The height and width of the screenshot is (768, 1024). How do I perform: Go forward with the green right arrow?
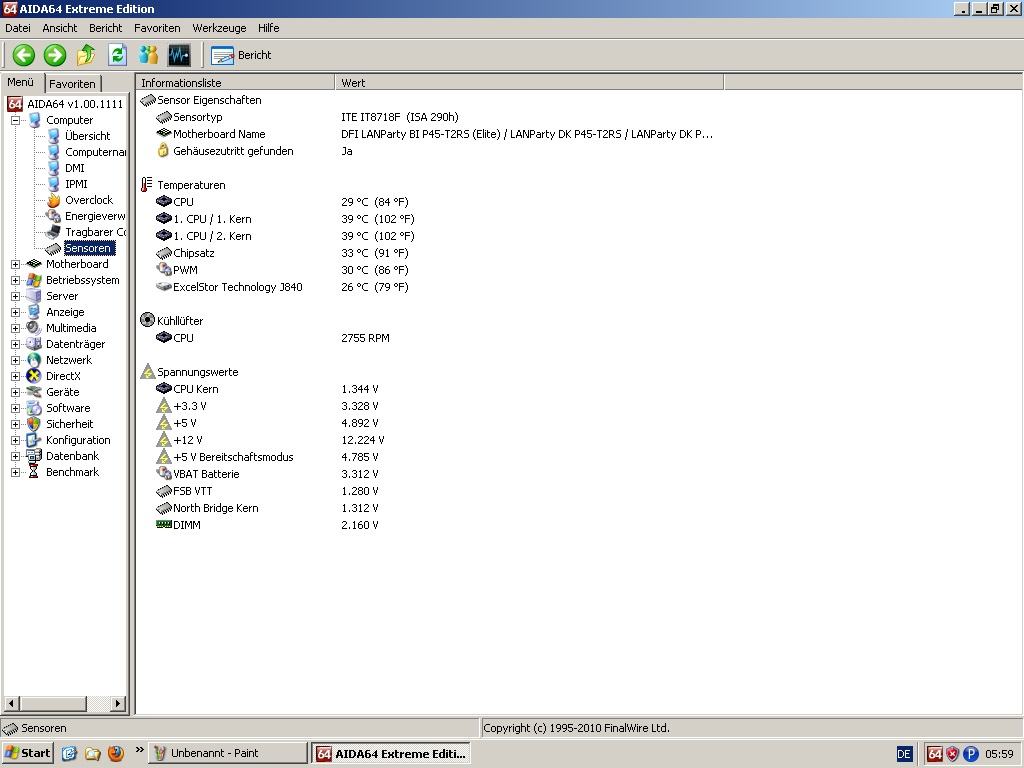55,55
